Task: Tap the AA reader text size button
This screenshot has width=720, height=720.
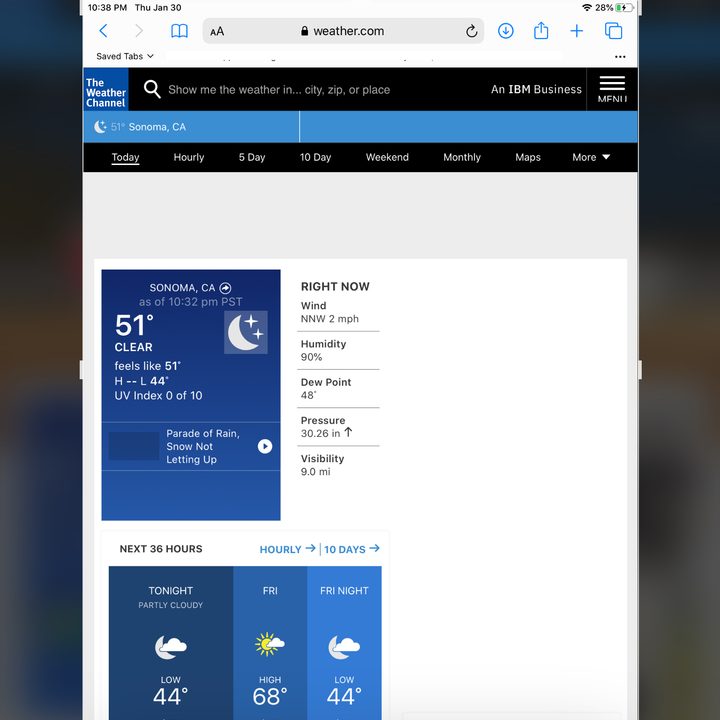Action: [217, 31]
